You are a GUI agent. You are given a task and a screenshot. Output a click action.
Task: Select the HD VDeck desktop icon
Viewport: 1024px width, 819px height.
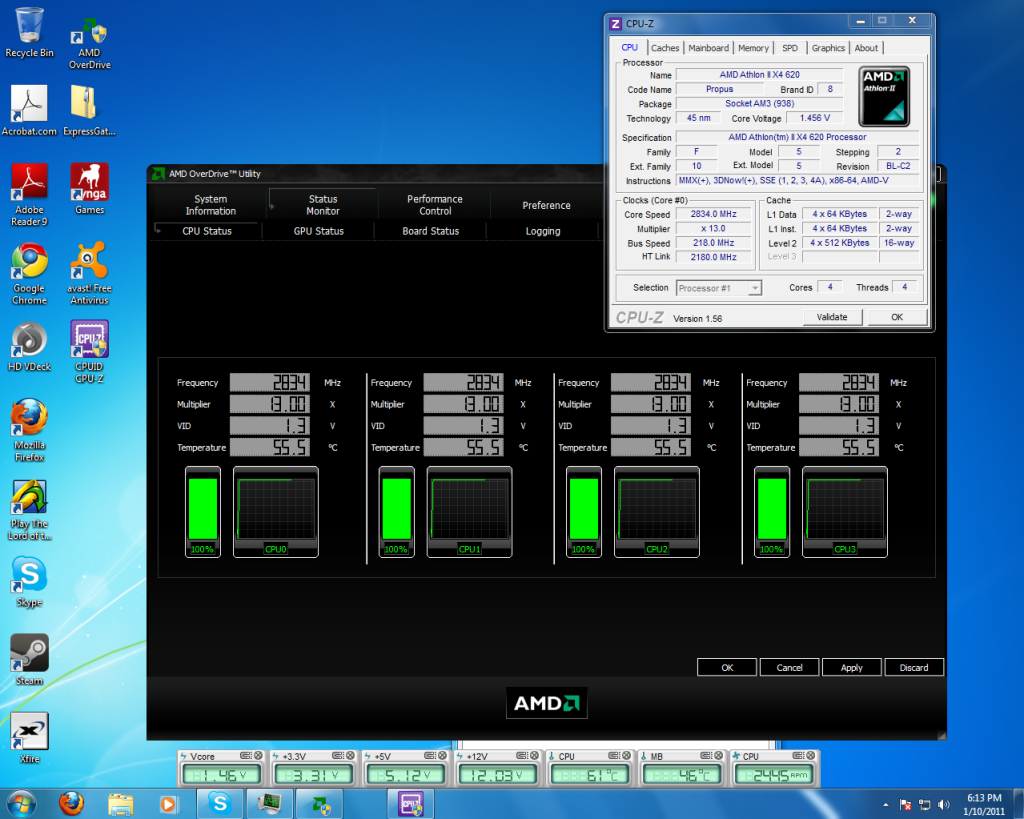click(x=29, y=347)
